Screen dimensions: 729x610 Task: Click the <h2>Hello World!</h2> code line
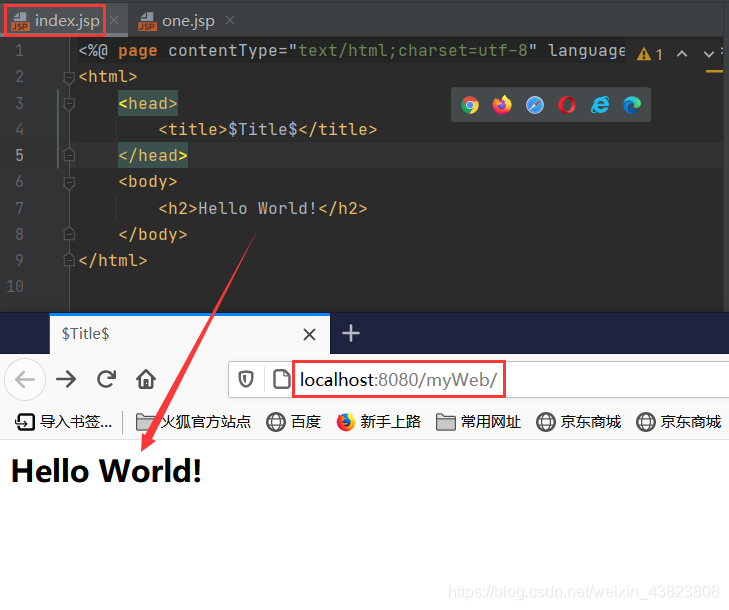(263, 208)
